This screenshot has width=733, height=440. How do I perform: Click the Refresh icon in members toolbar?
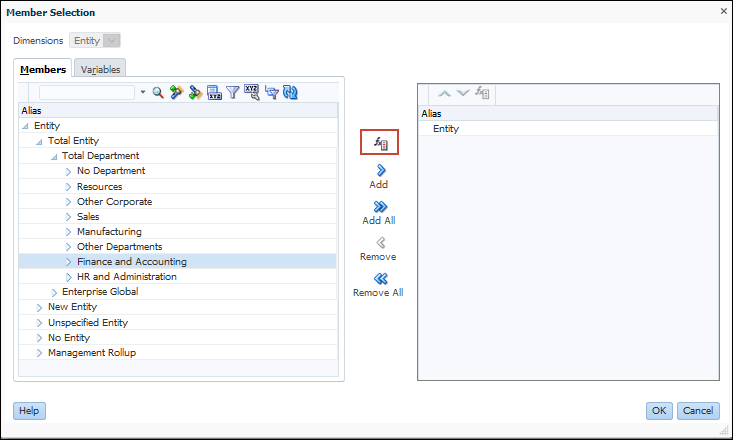(x=290, y=93)
